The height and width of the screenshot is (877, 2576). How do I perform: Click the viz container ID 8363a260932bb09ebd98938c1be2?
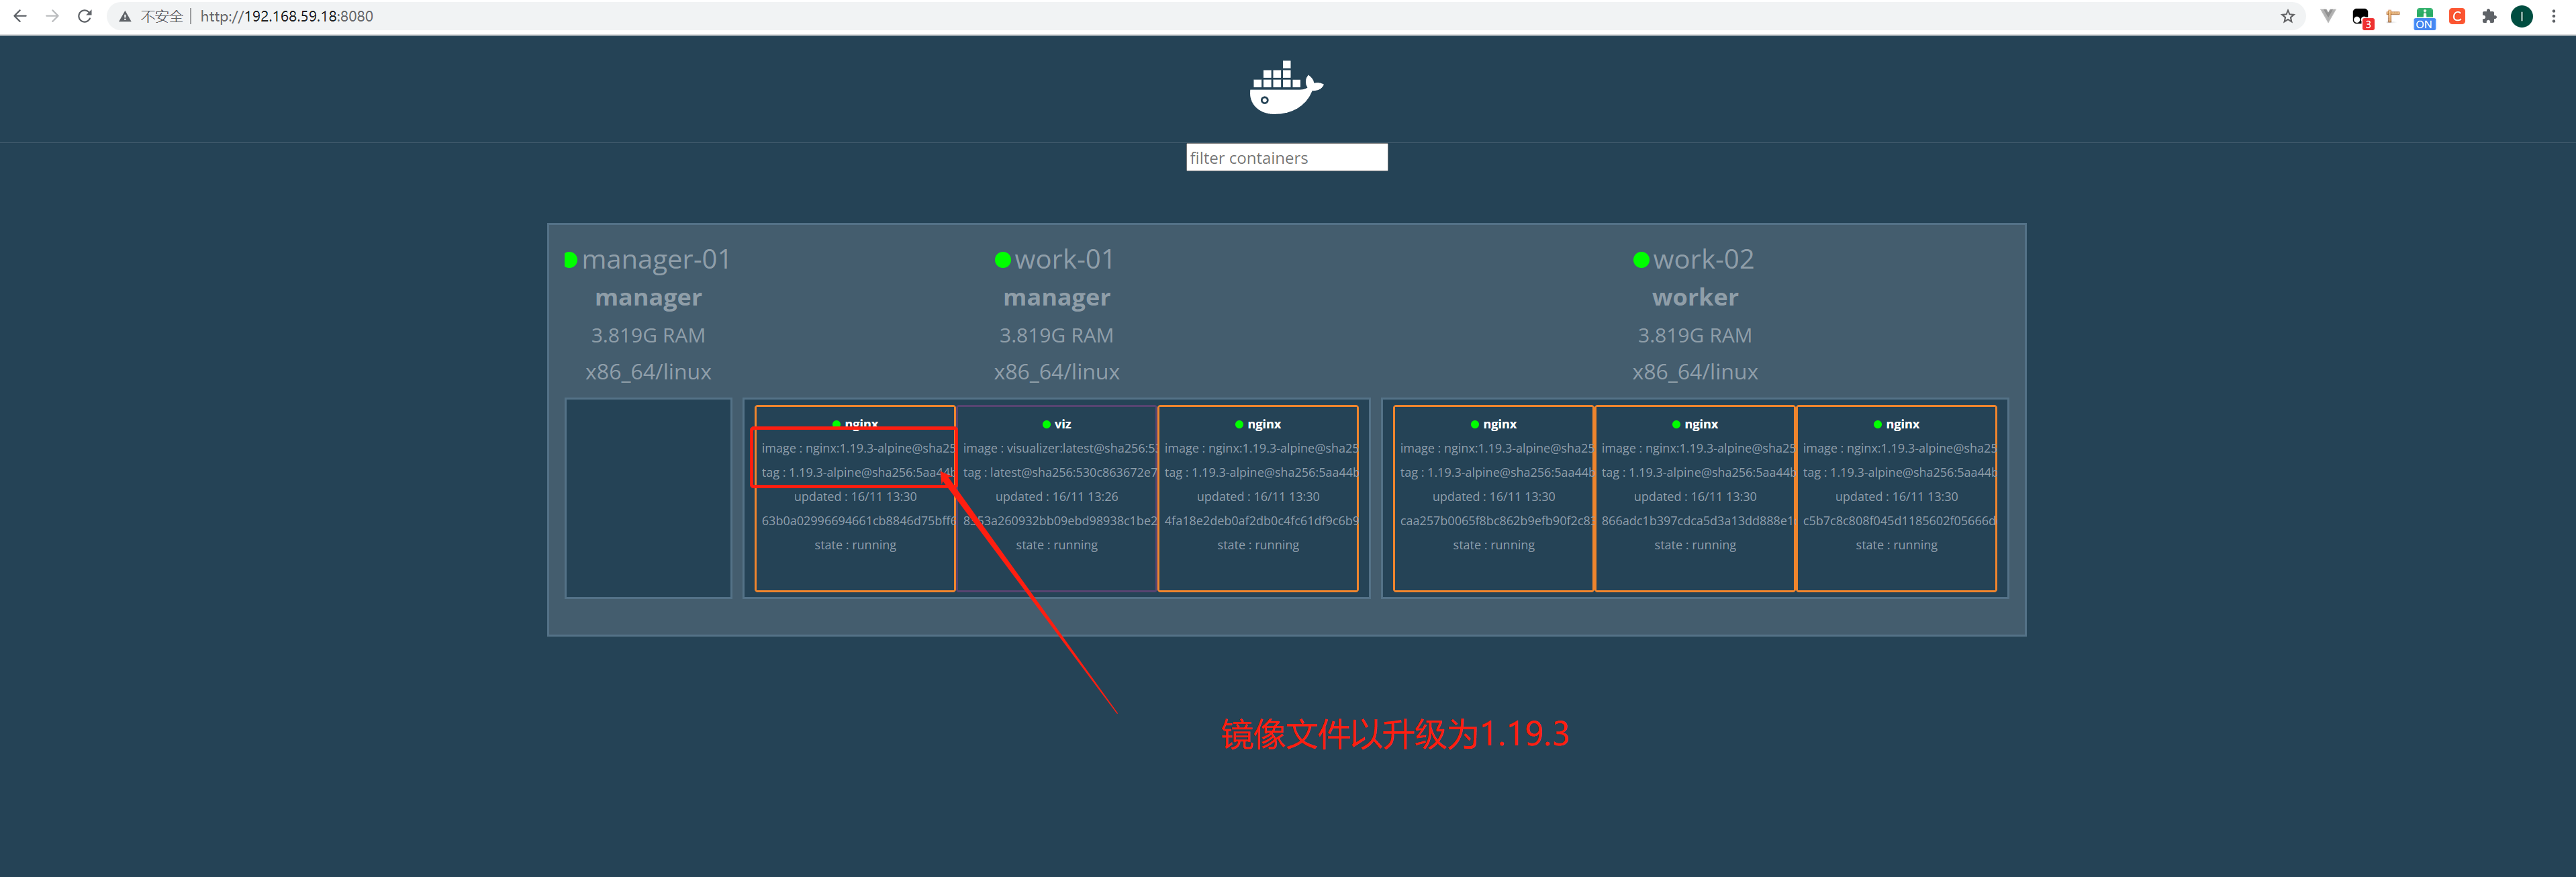click(x=1060, y=521)
